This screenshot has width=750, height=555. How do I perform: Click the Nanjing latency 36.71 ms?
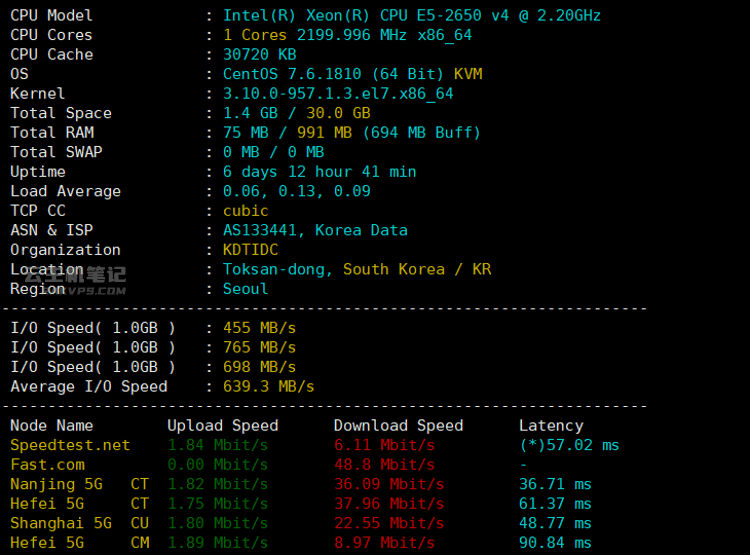tap(555, 484)
